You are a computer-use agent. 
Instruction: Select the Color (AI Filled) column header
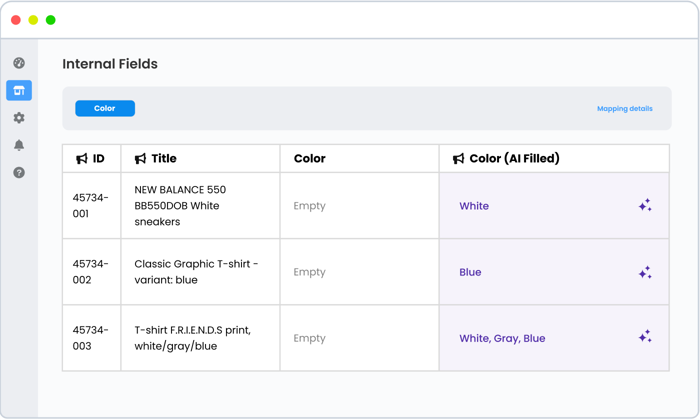[x=514, y=158]
